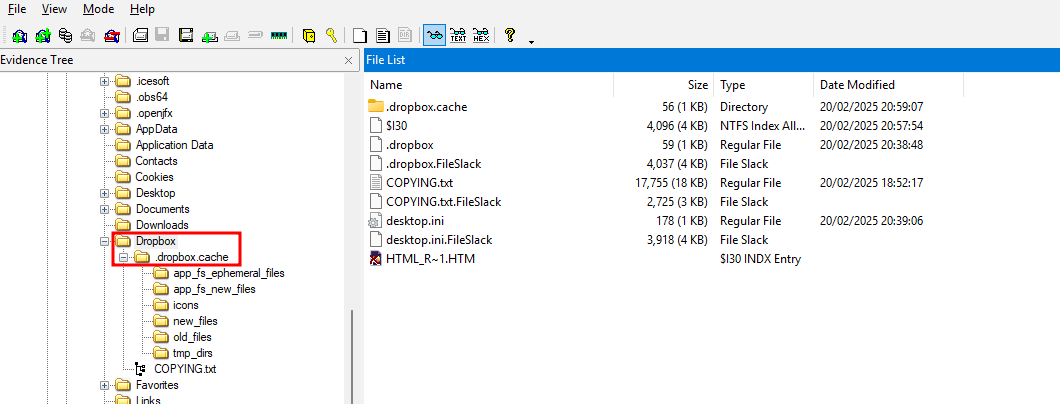Select the .obs64 folder in tree

(x=151, y=97)
